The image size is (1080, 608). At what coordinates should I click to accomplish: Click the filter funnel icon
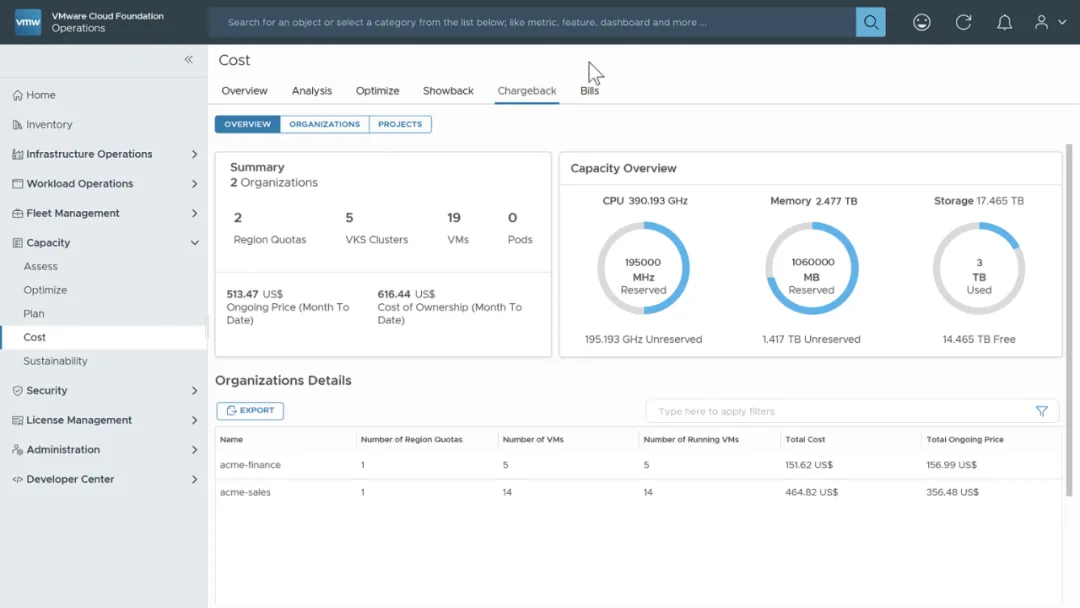[x=1041, y=411]
